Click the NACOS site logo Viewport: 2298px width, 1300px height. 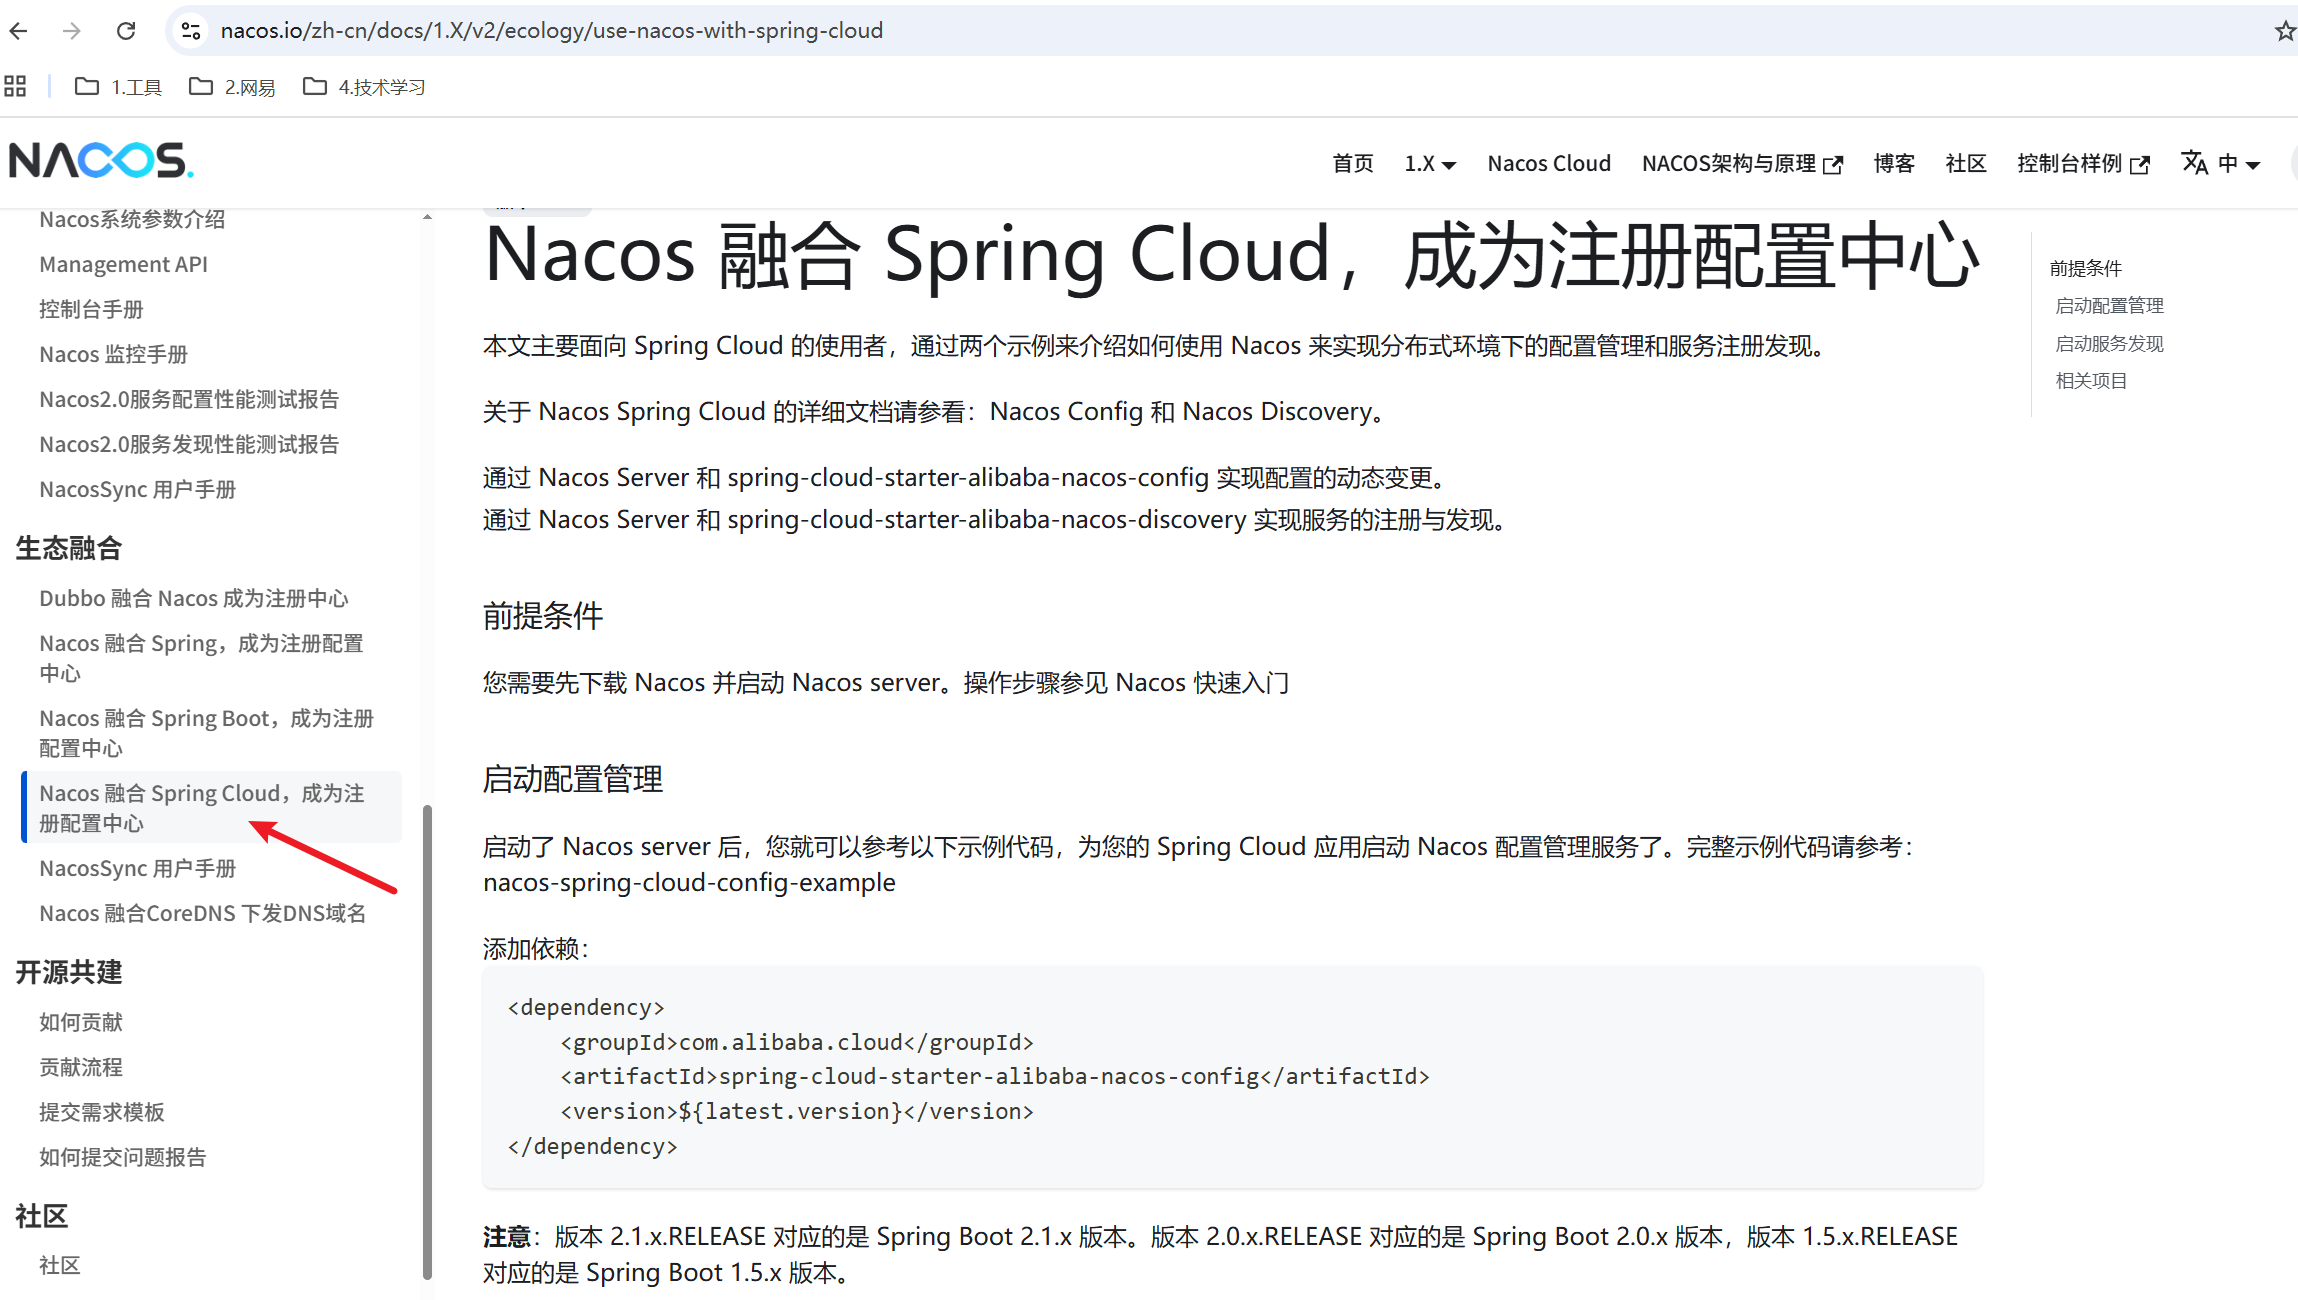pyautogui.click(x=100, y=160)
